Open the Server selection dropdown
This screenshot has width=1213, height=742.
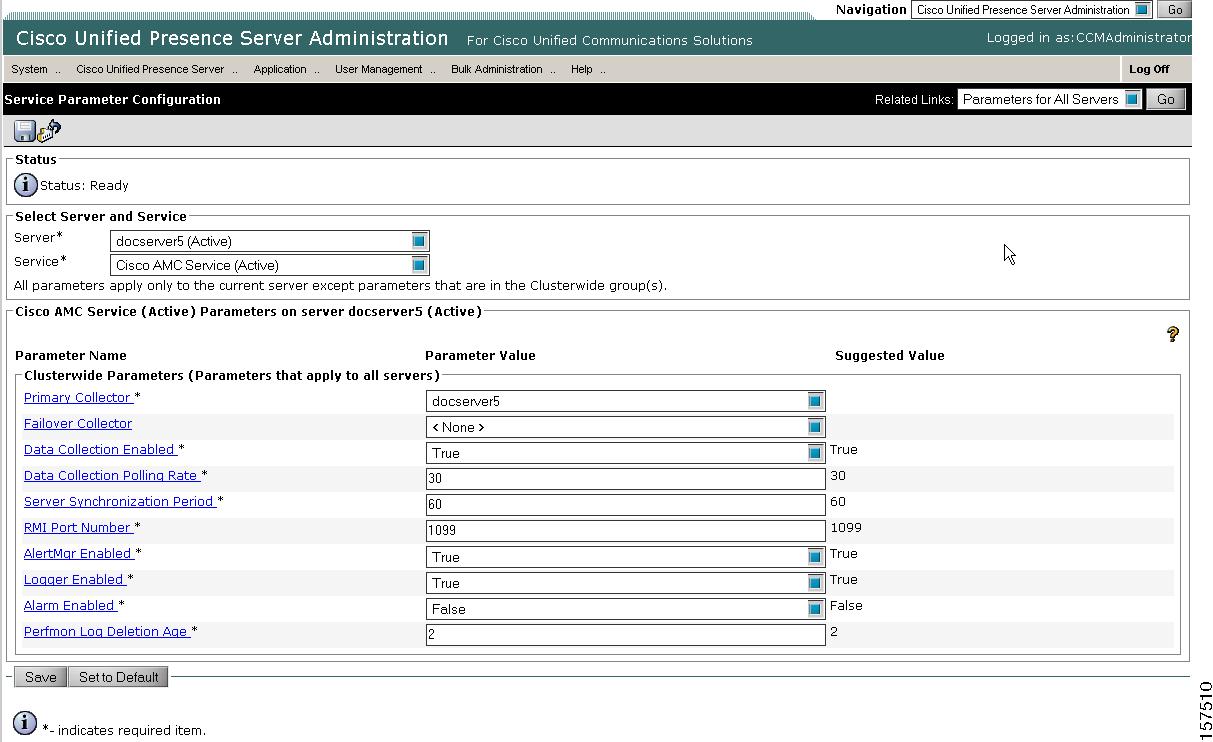tap(270, 241)
